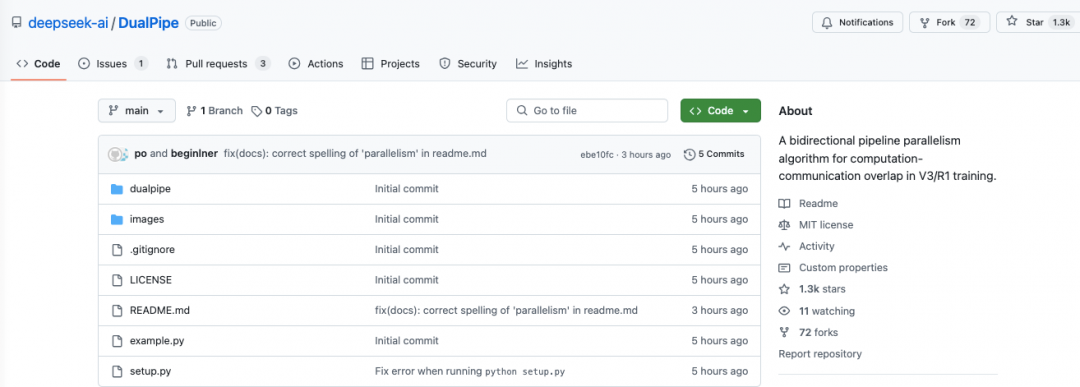Screen dimensions: 1080x387
Task: Star the DualPipe repository
Action: [1038, 22]
